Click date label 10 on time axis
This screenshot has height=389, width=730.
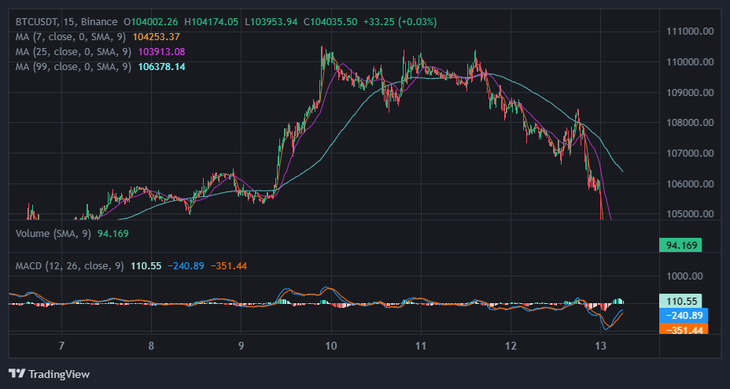click(331, 346)
